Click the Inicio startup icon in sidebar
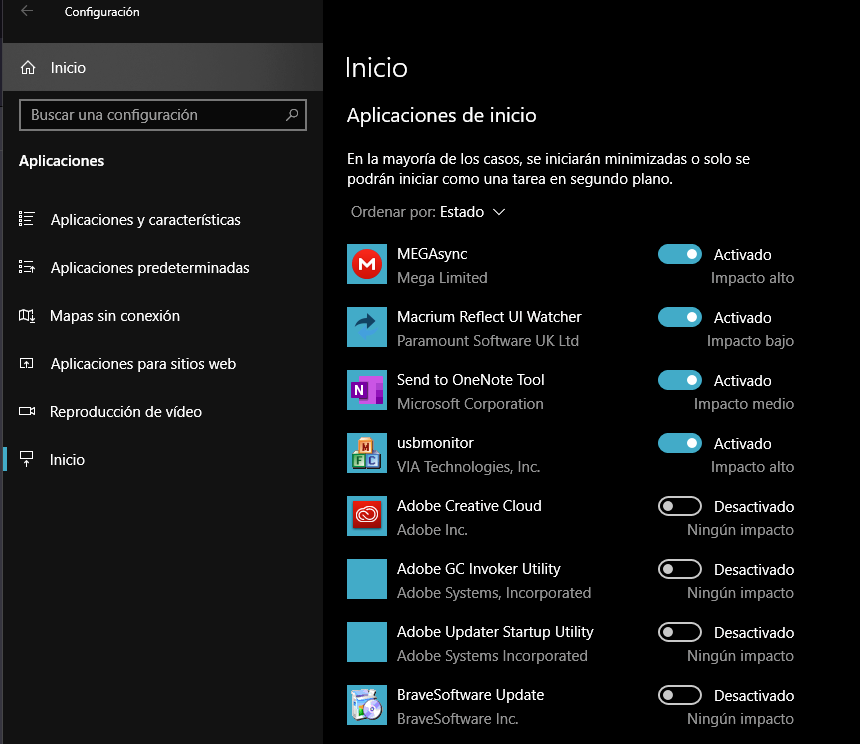Image resolution: width=860 pixels, height=744 pixels. click(26, 459)
